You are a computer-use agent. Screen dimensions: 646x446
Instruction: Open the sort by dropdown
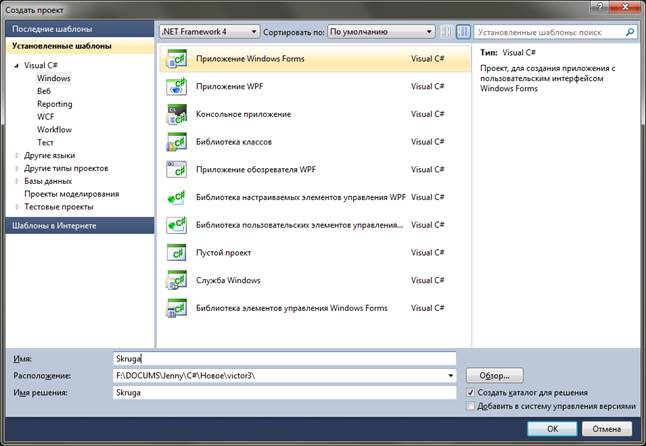click(381, 31)
